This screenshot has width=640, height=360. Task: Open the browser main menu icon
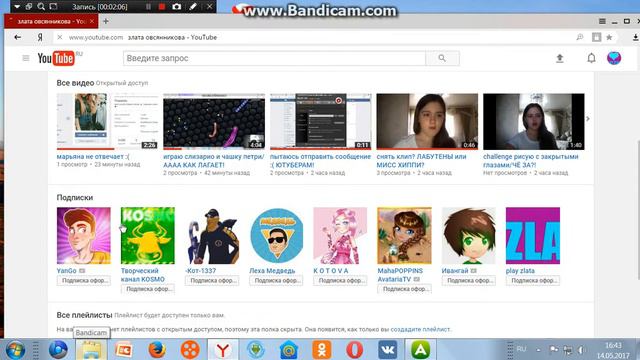pos(602,21)
